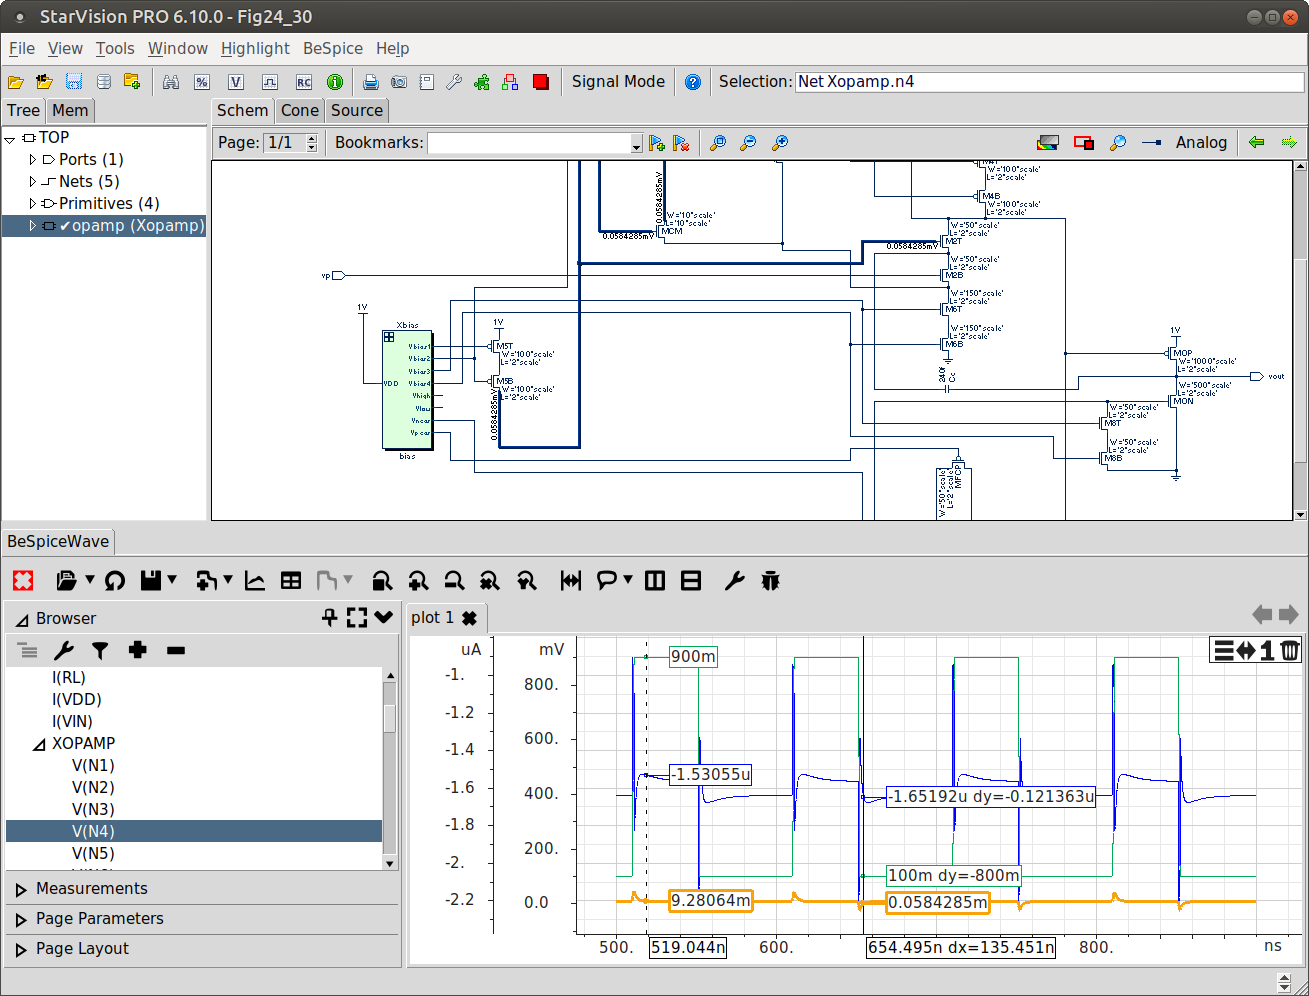1309x996 pixels.
Task: Expand the Nets (5) tree node
Action: pyautogui.click(x=33, y=182)
